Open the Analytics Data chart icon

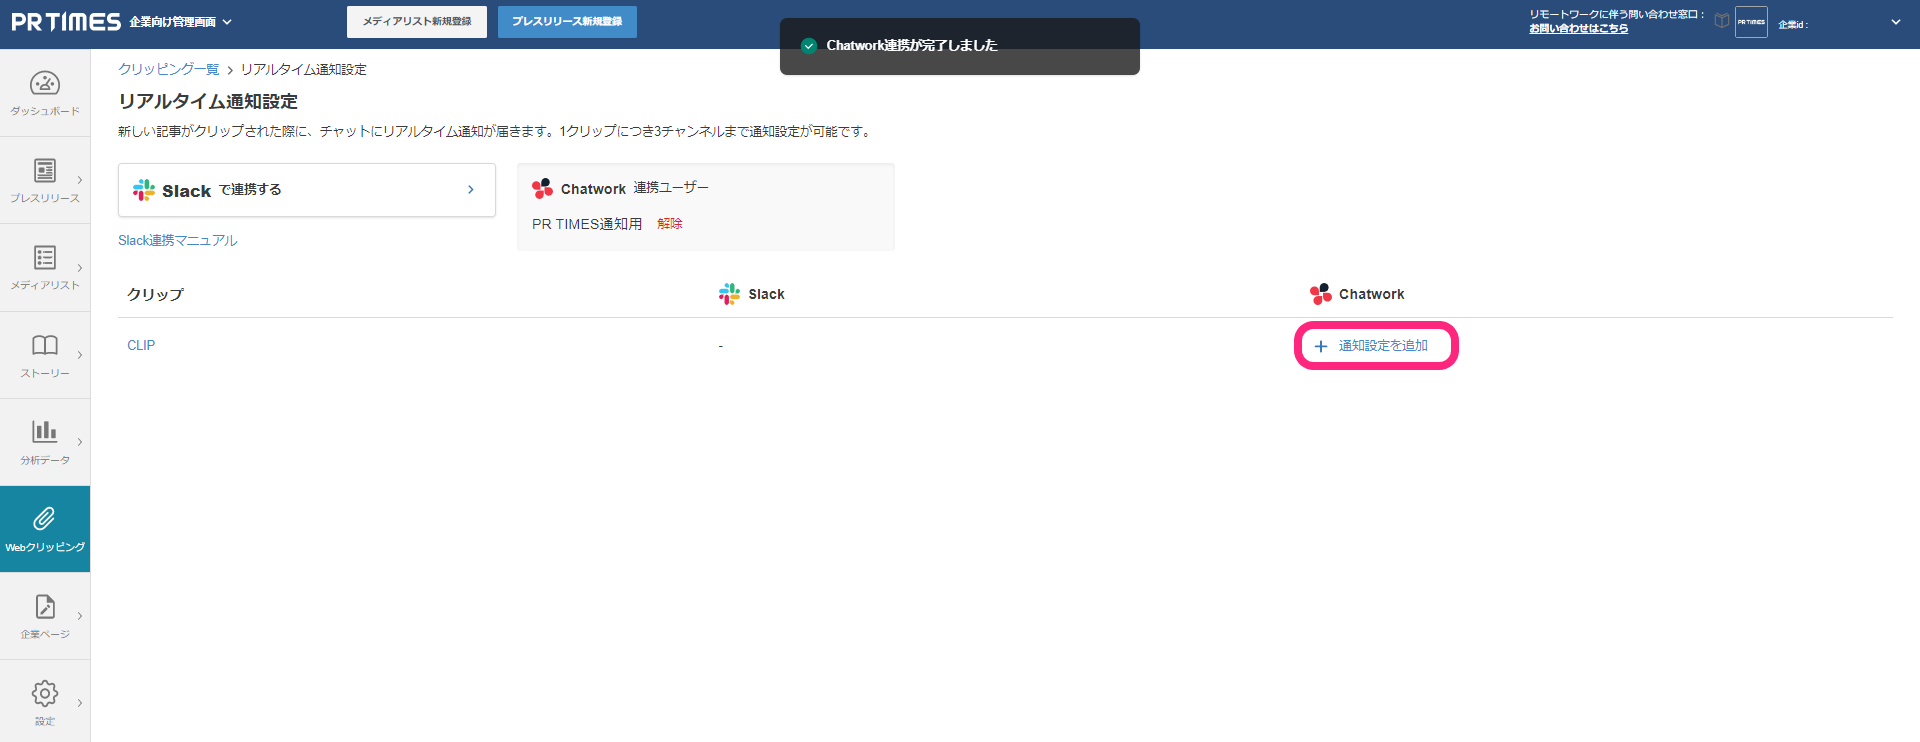45,431
